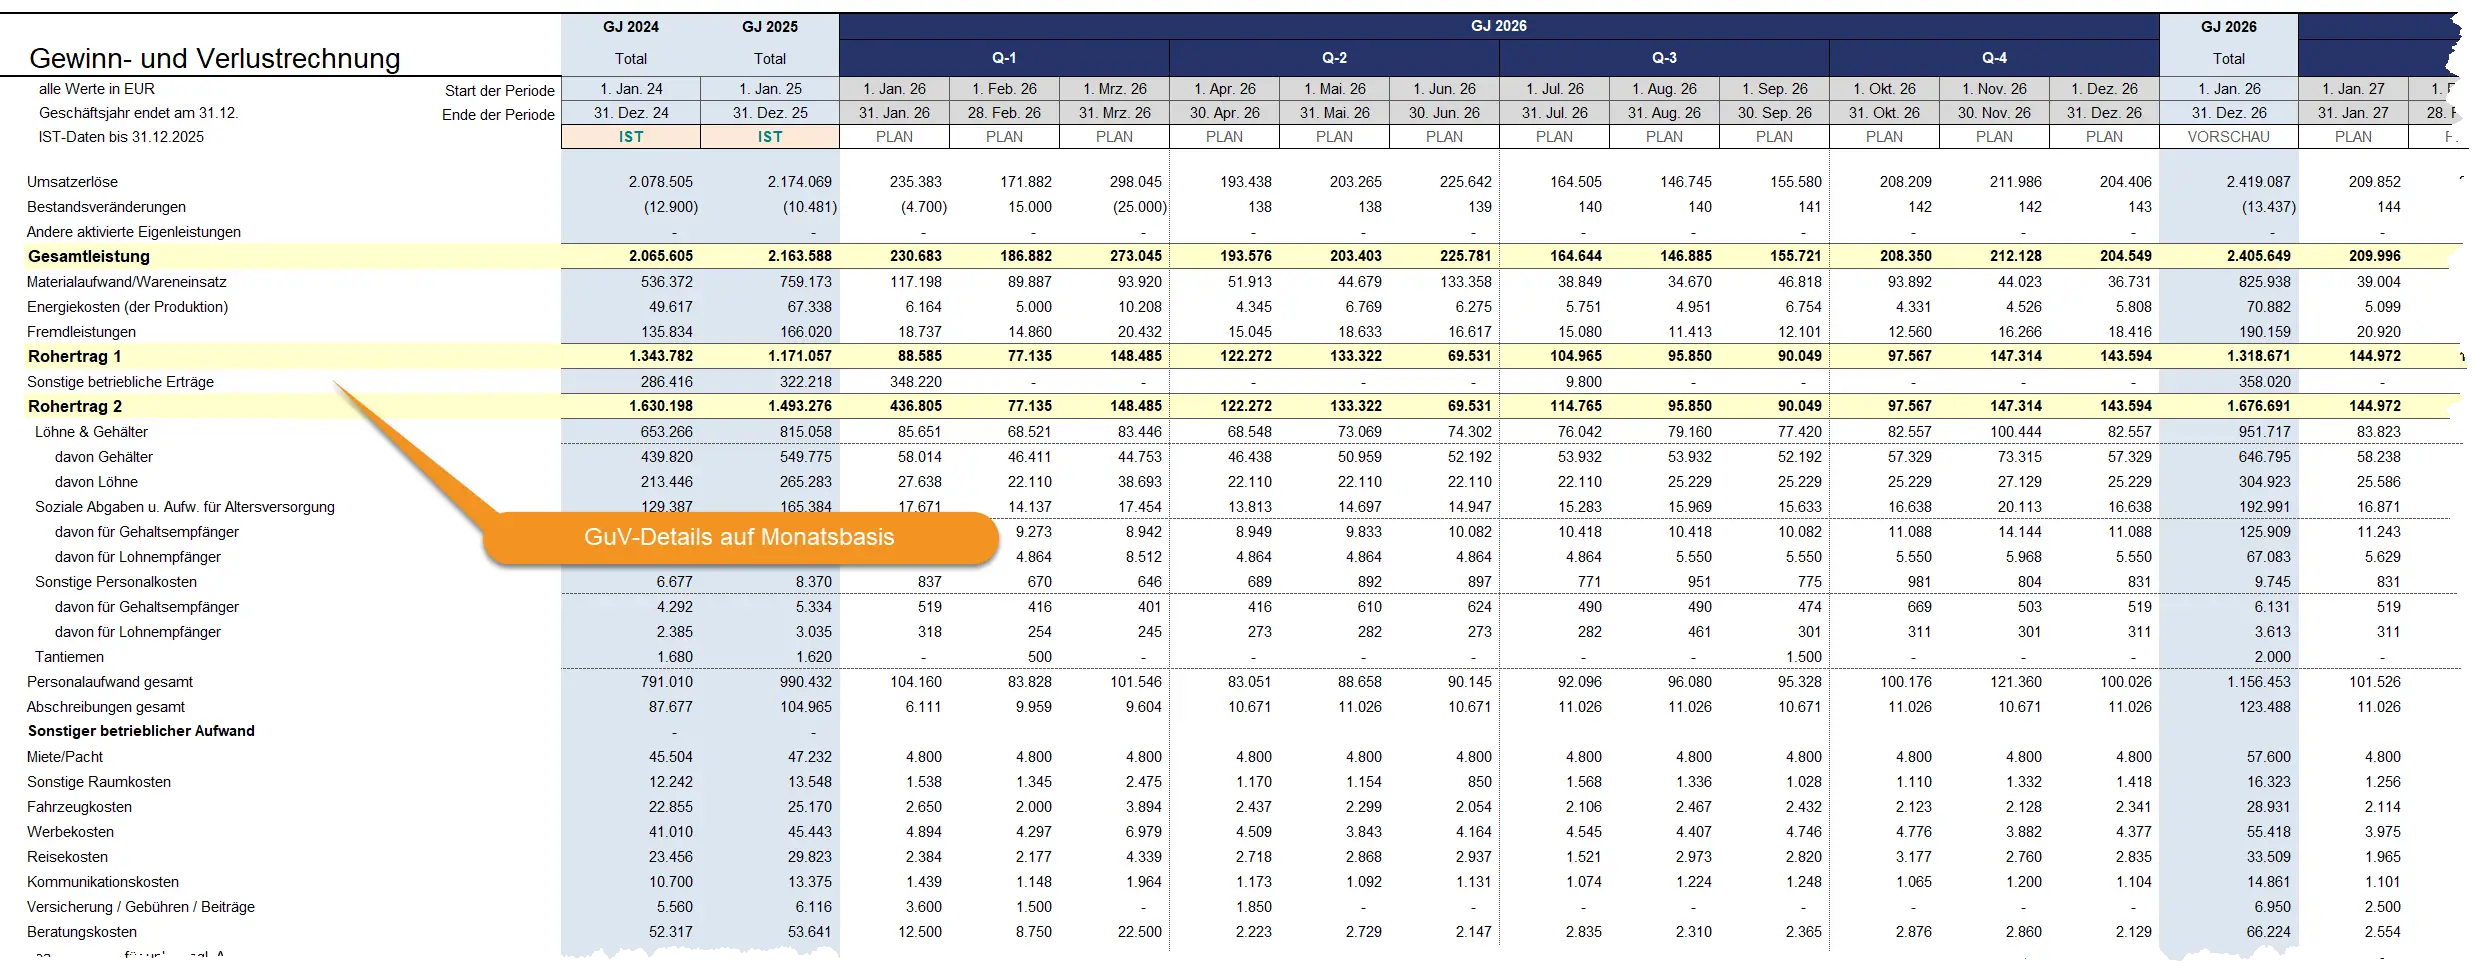The width and height of the screenshot is (2476, 969).
Task: Click the GJ 2025 column header
Action: point(769,27)
